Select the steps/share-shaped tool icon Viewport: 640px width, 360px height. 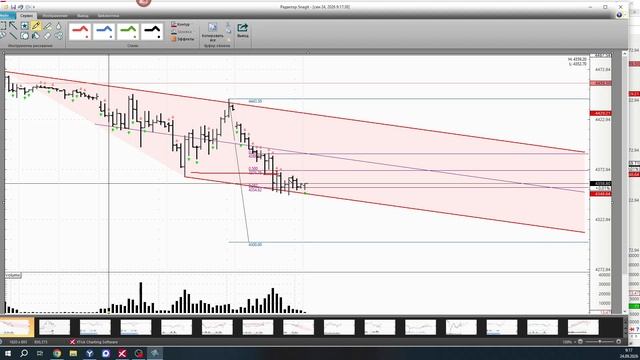(59, 36)
